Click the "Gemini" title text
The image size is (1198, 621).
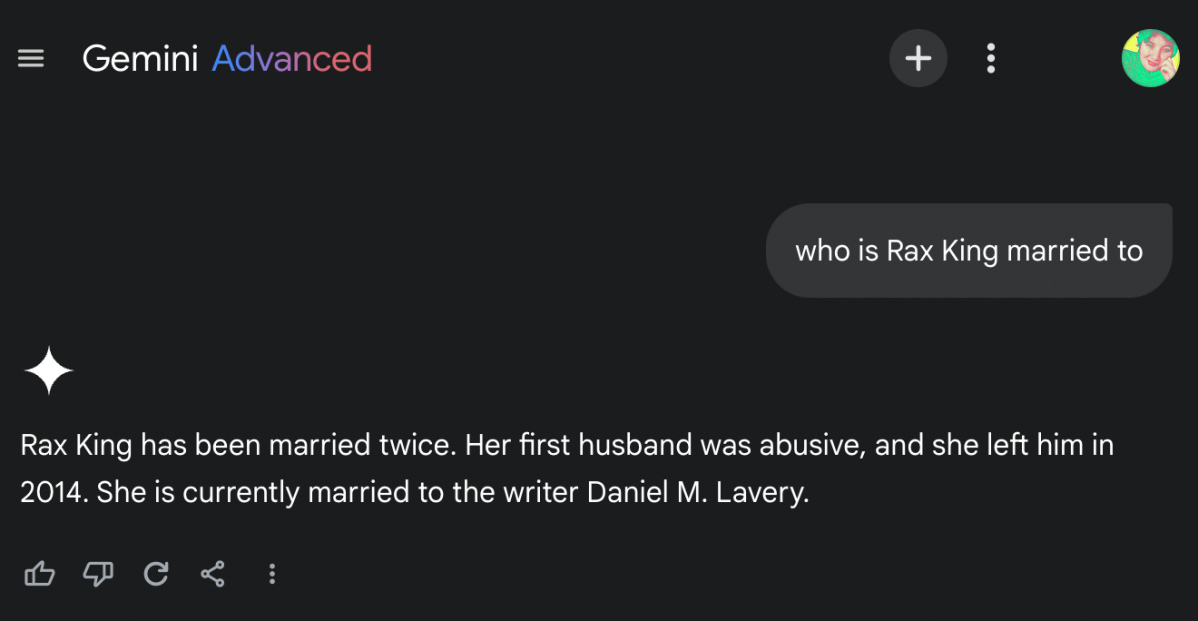(140, 59)
